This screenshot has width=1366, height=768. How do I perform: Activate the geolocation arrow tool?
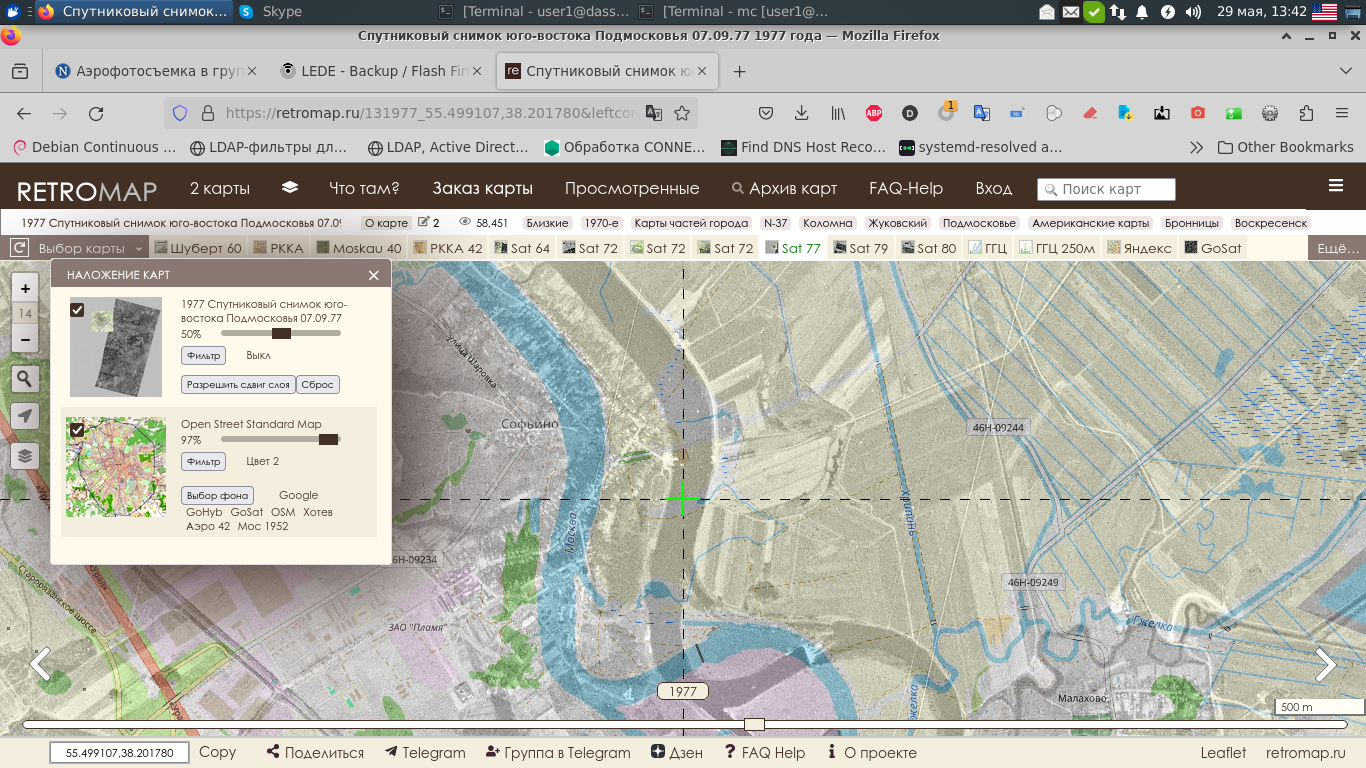pyautogui.click(x=25, y=415)
